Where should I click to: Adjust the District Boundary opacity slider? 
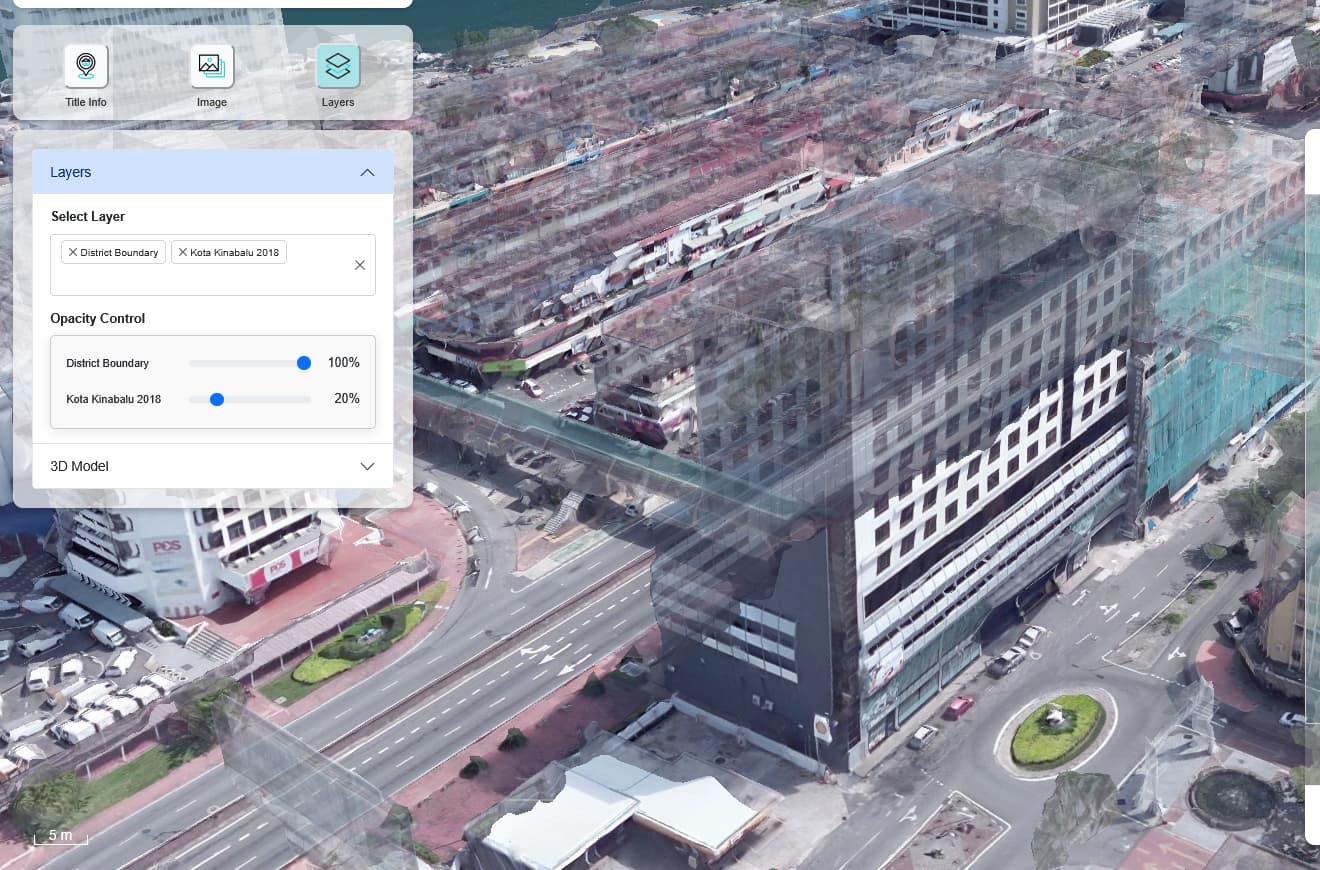(x=304, y=363)
